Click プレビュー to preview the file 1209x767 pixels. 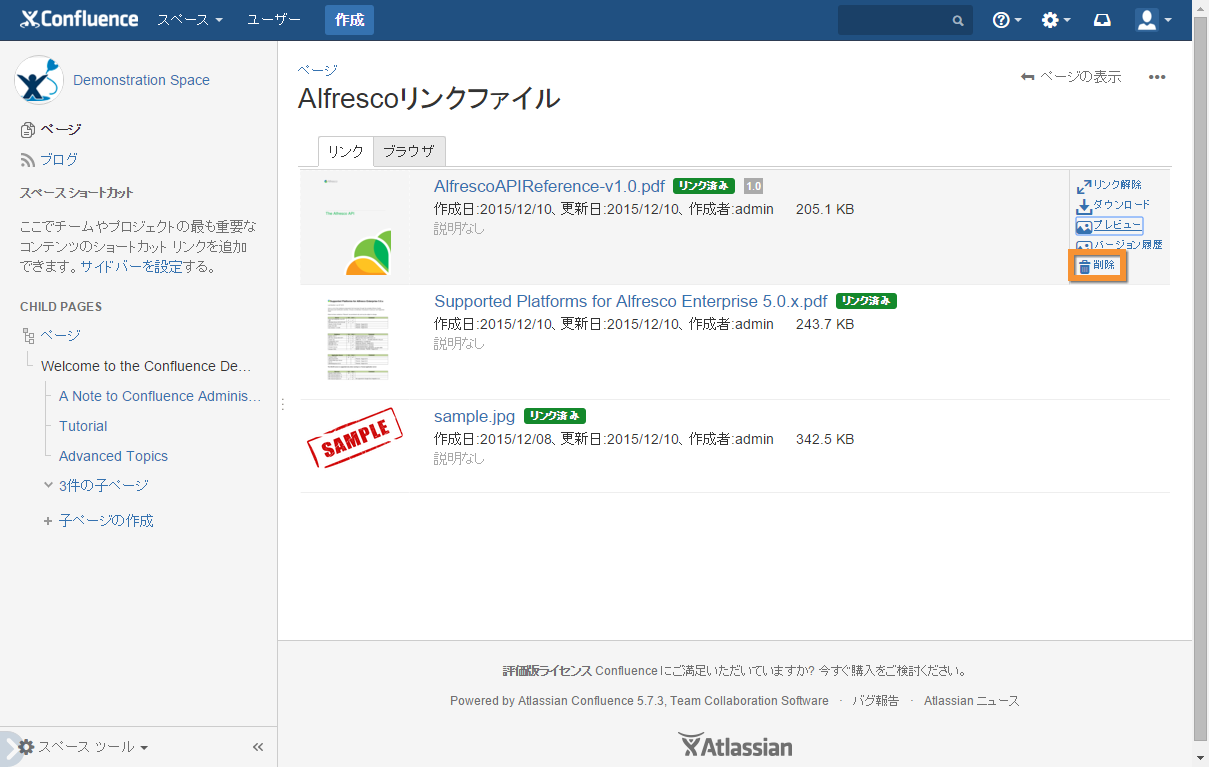pos(1109,225)
